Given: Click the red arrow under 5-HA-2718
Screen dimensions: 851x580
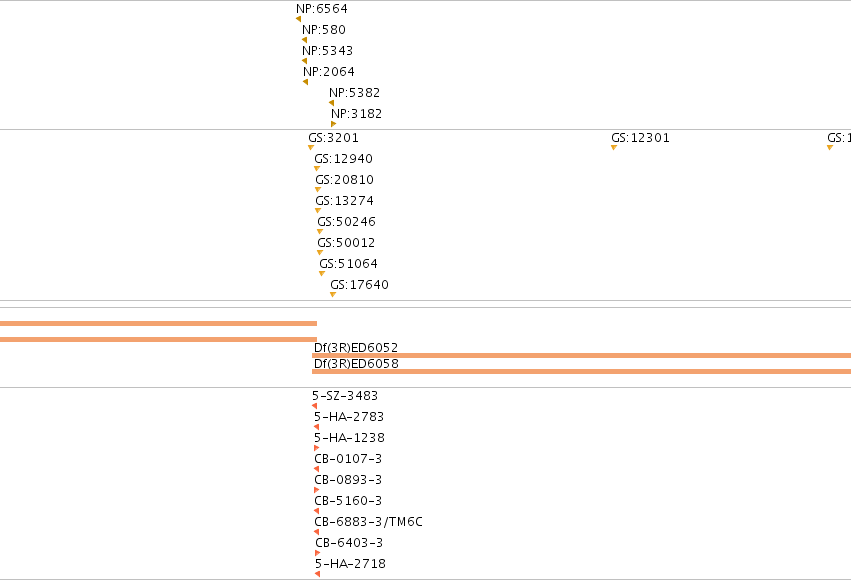Looking at the screenshot, I should click(317, 574).
